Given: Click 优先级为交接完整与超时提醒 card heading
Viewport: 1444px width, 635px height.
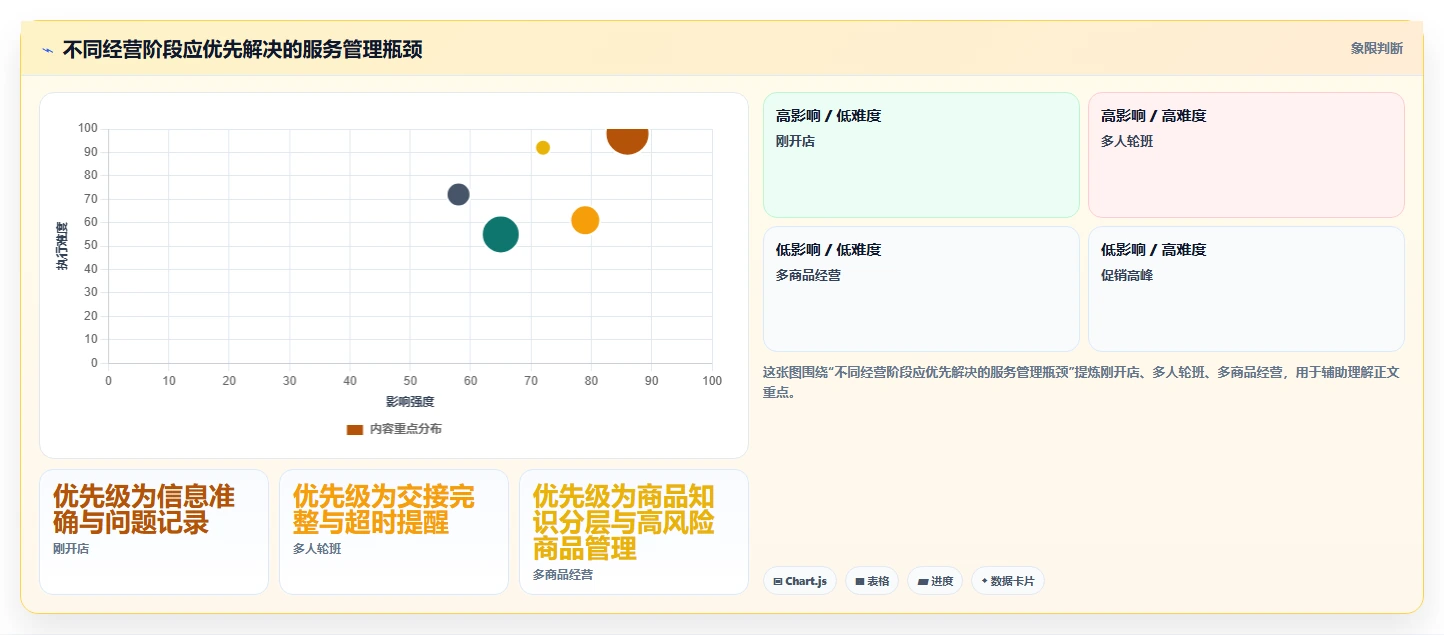Looking at the screenshot, I should (x=384, y=509).
